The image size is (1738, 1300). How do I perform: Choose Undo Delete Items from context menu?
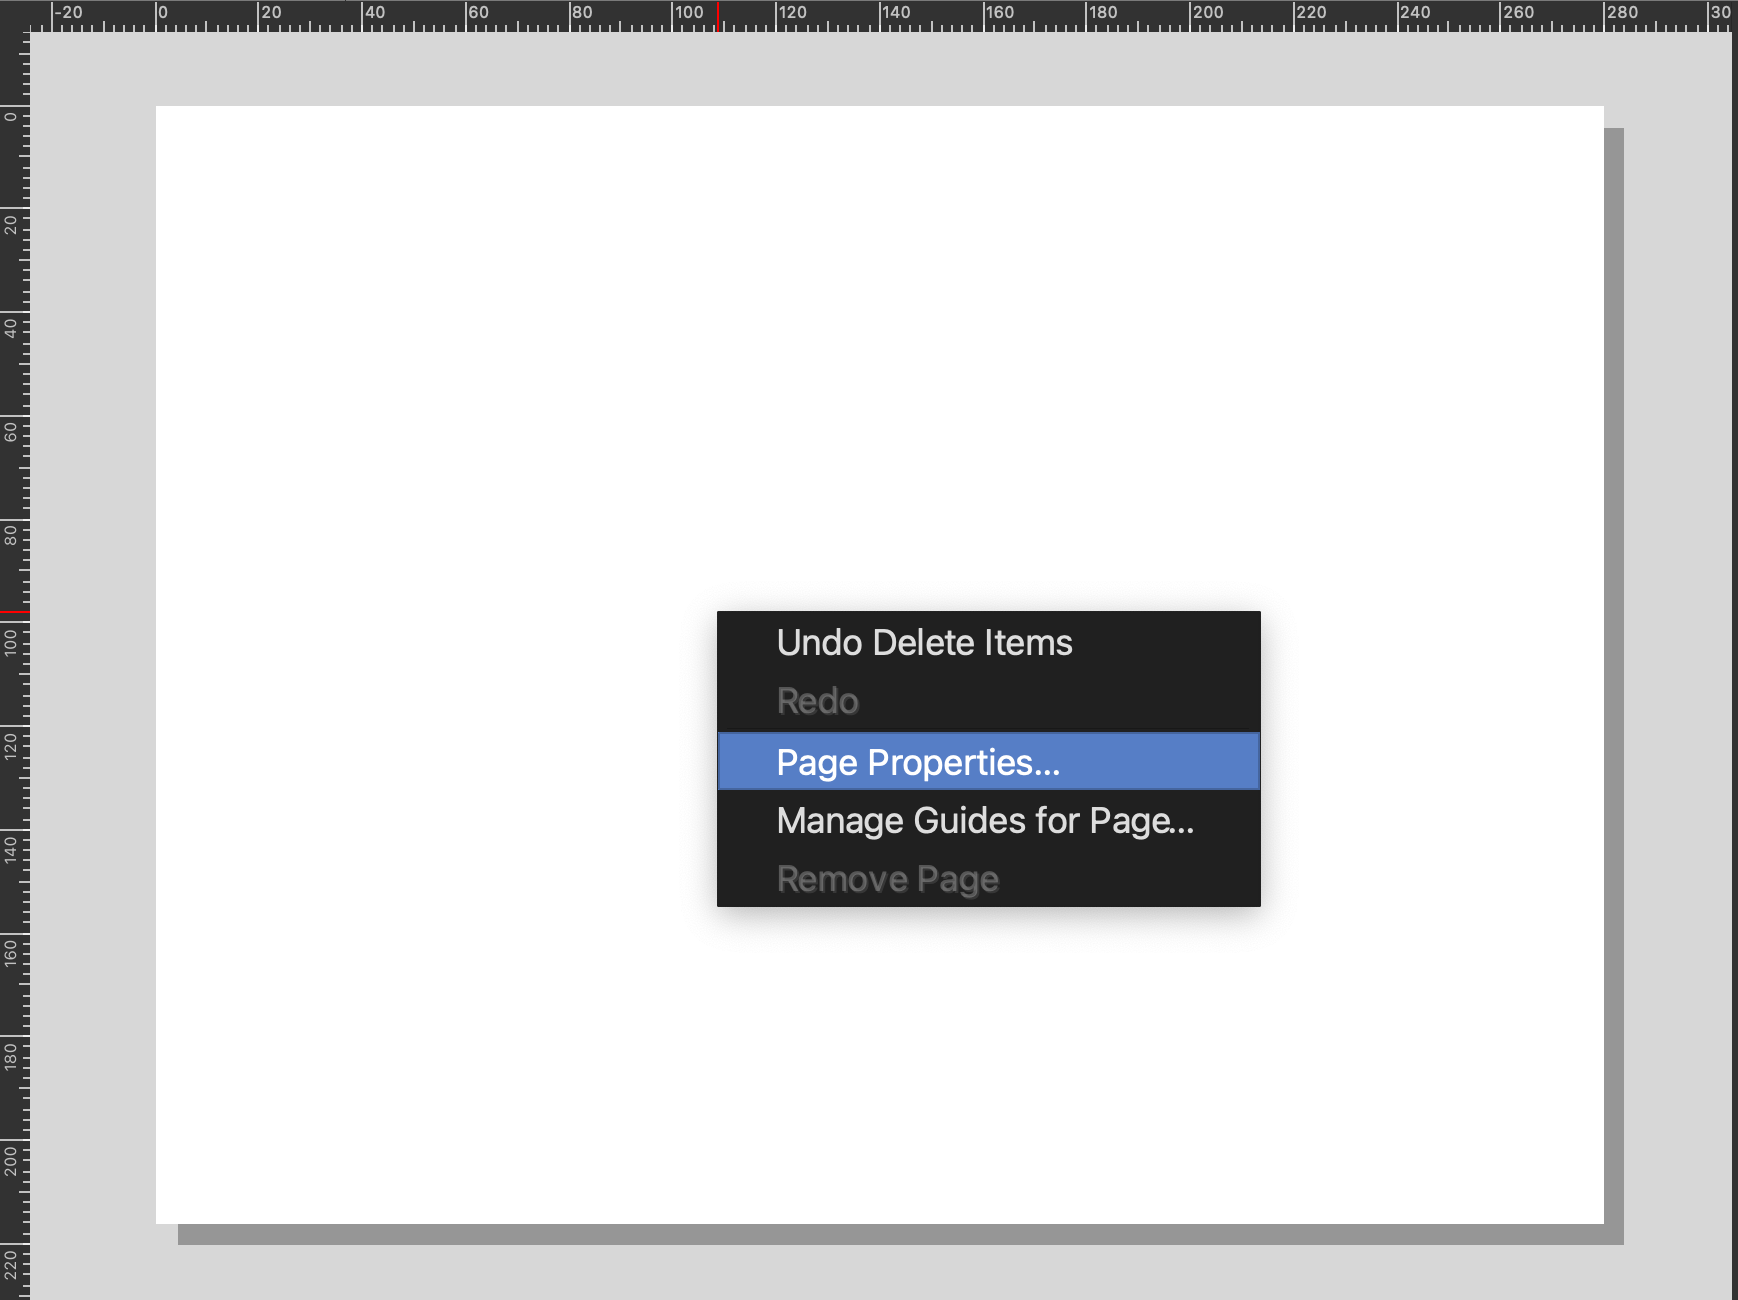[x=924, y=643]
